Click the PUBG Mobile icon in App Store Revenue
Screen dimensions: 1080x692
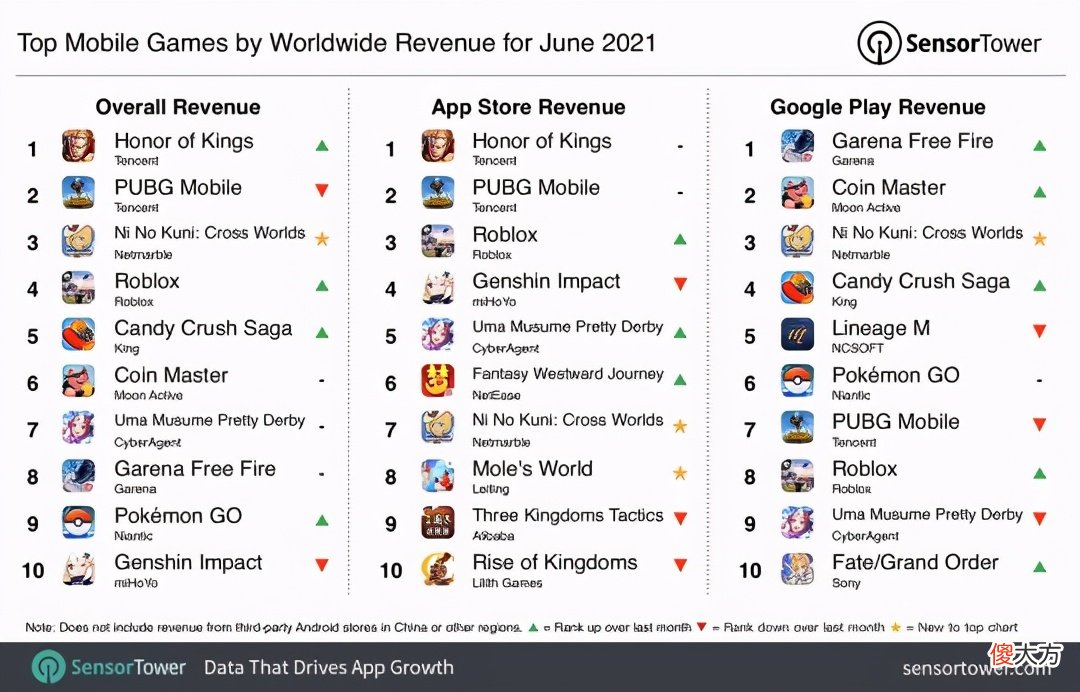(x=437, y=193)
